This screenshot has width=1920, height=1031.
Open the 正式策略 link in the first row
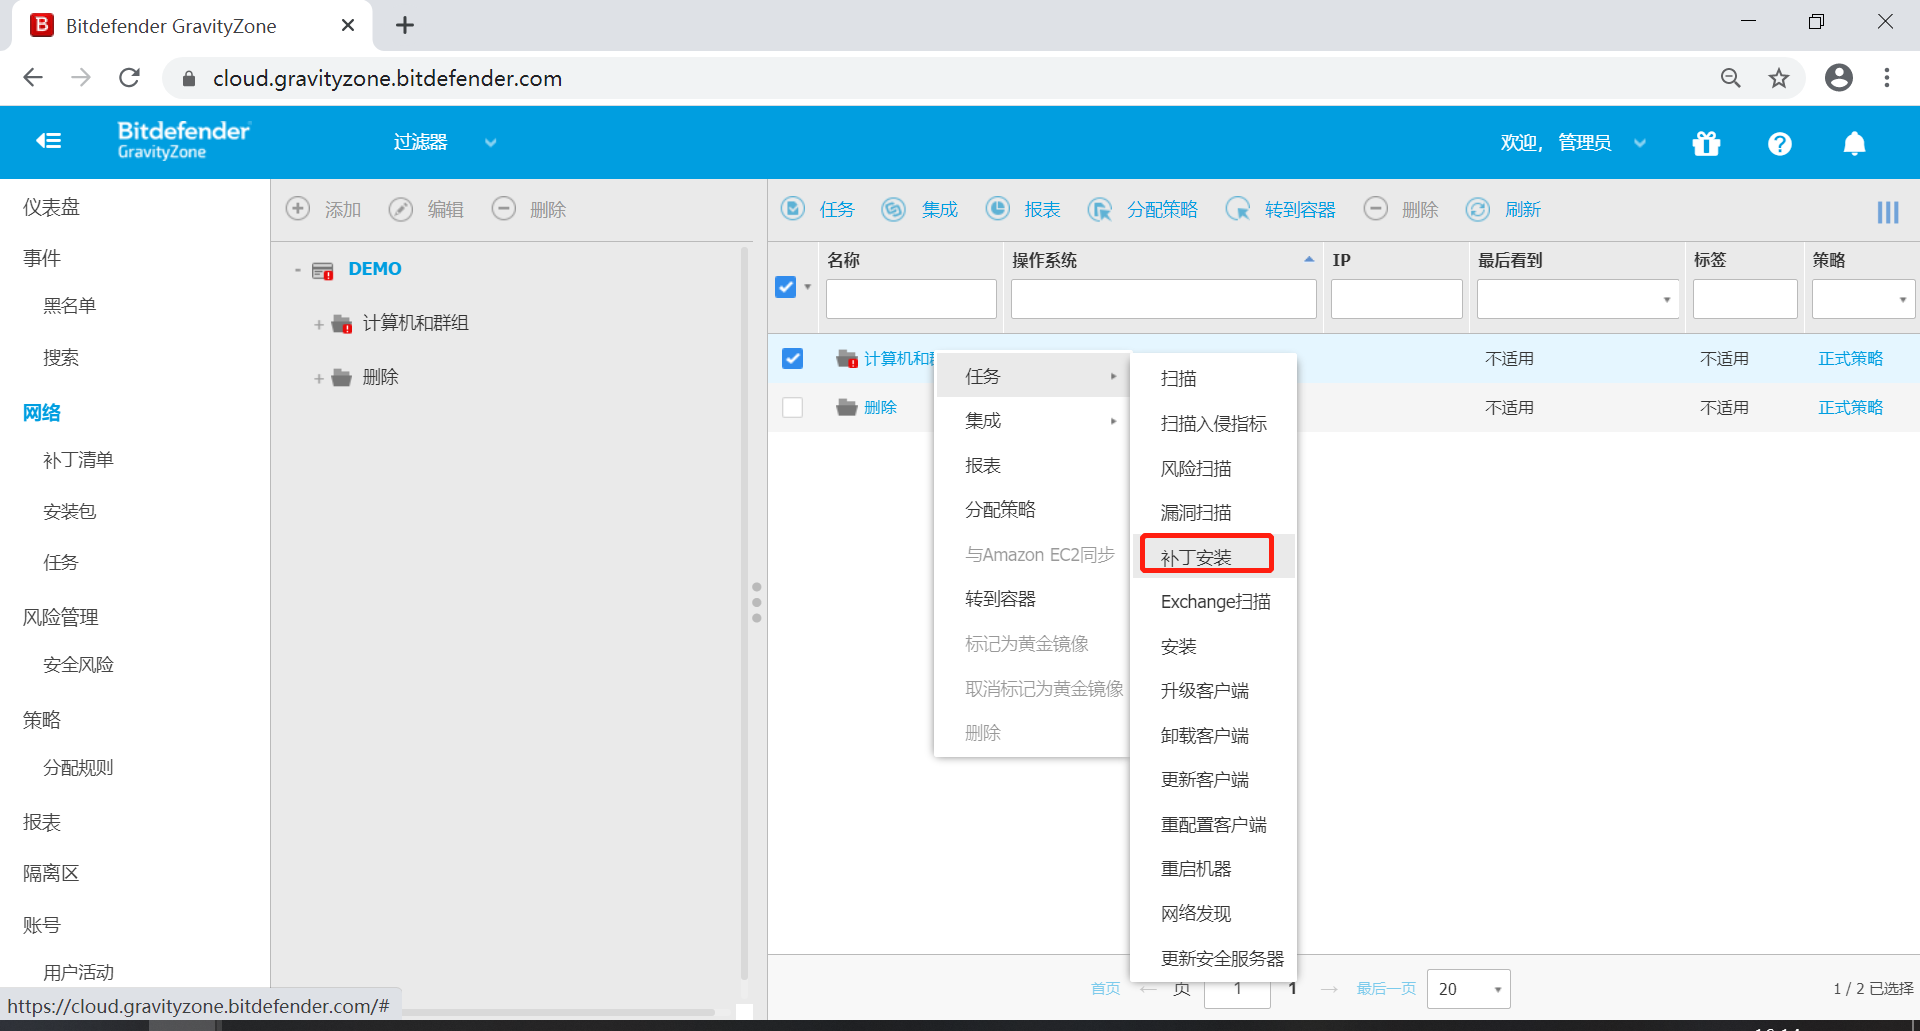(1850, 358)
